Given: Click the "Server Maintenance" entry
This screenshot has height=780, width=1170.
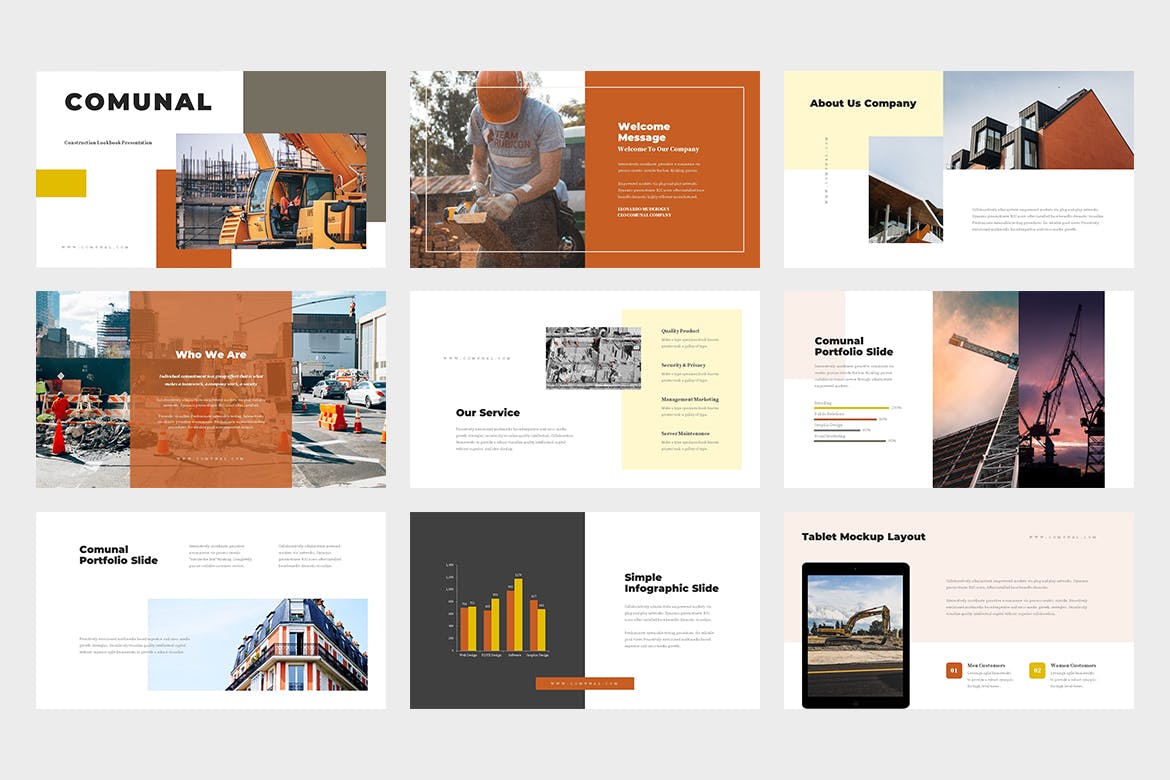Looking at the screenshot, I should tap(688, 435).
